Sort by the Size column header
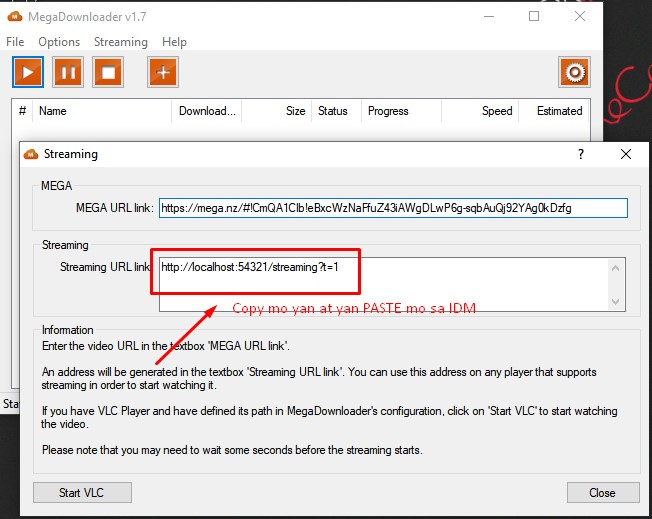Viewport: 652px width, 519px height. (x=277, y=111)
